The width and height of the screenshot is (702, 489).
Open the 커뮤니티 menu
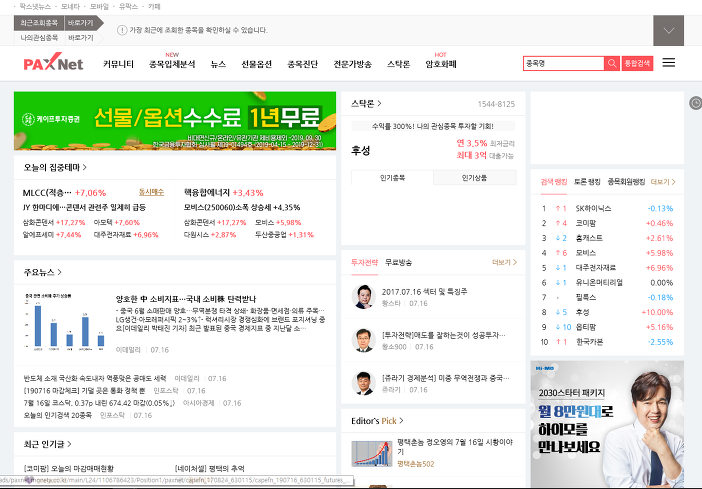118,64
